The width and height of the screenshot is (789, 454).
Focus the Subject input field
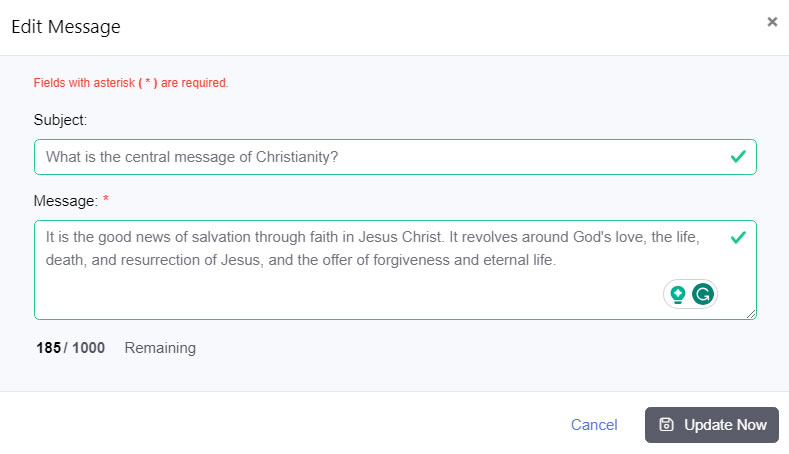[x=380, y=157]
